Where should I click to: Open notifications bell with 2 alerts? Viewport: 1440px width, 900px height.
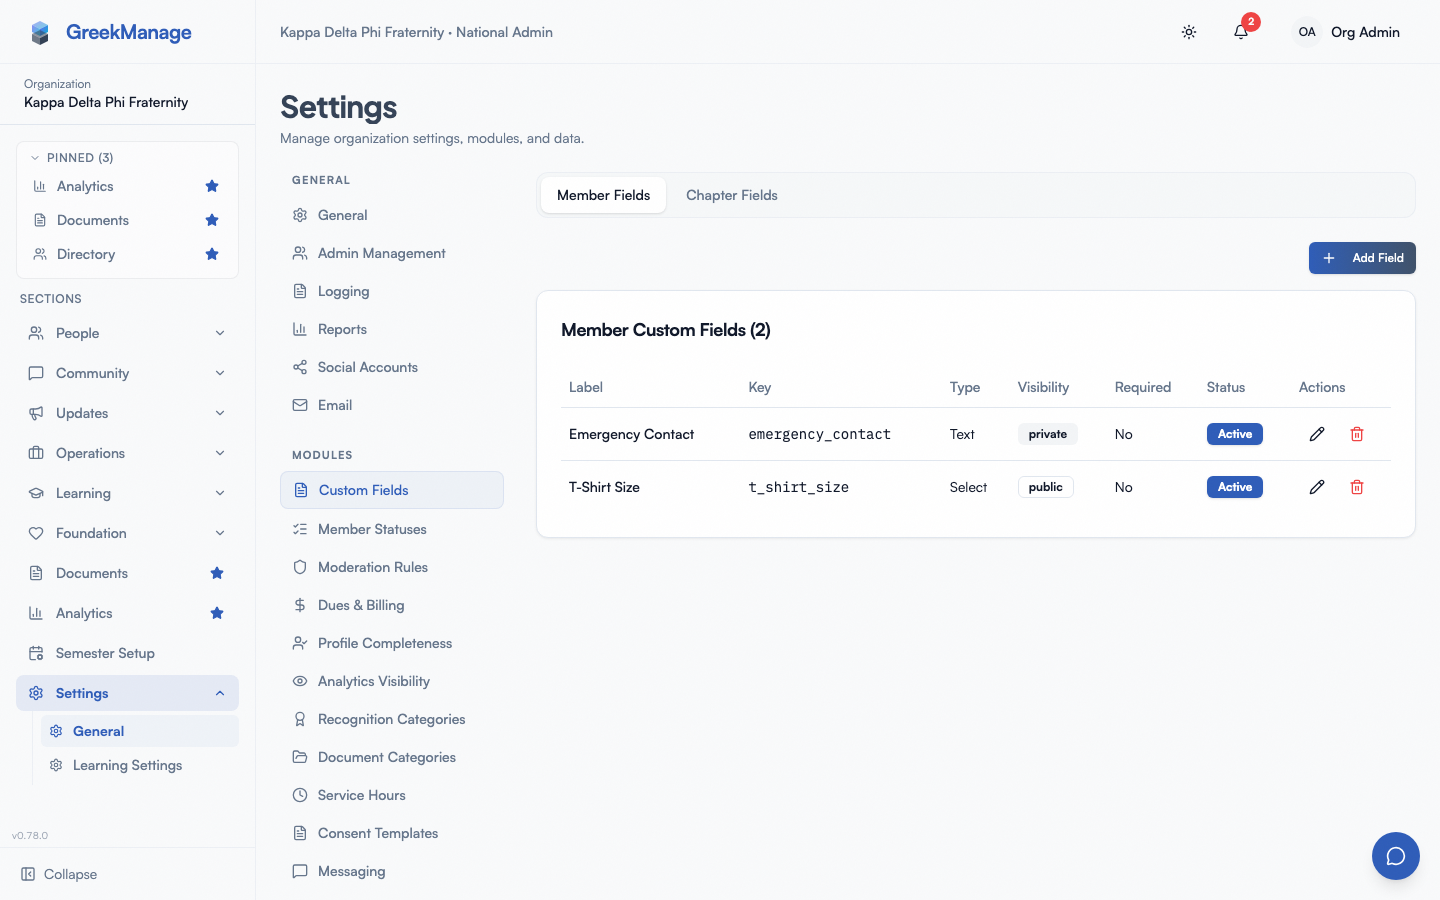click(x=1241, y=32)
